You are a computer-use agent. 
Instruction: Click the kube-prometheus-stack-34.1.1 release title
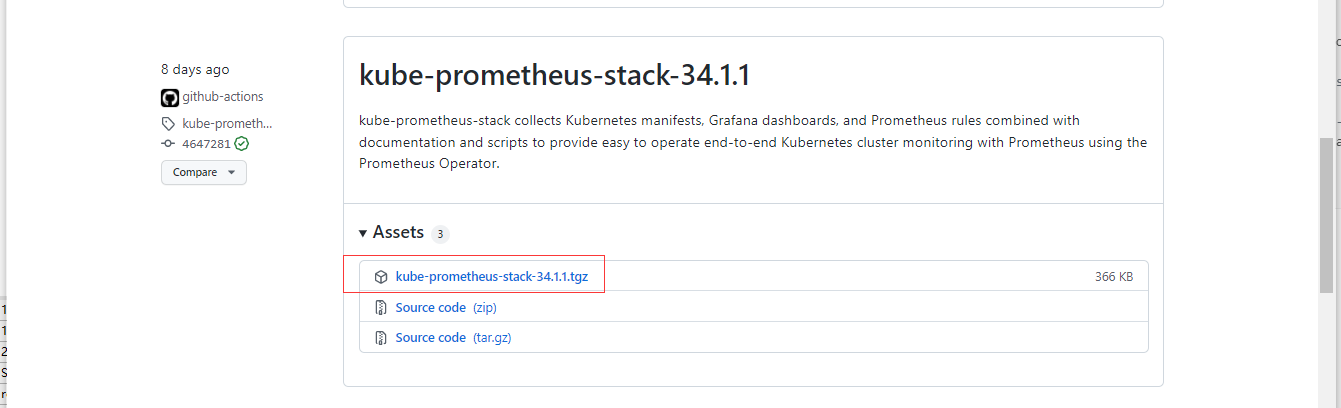point(554,76)
